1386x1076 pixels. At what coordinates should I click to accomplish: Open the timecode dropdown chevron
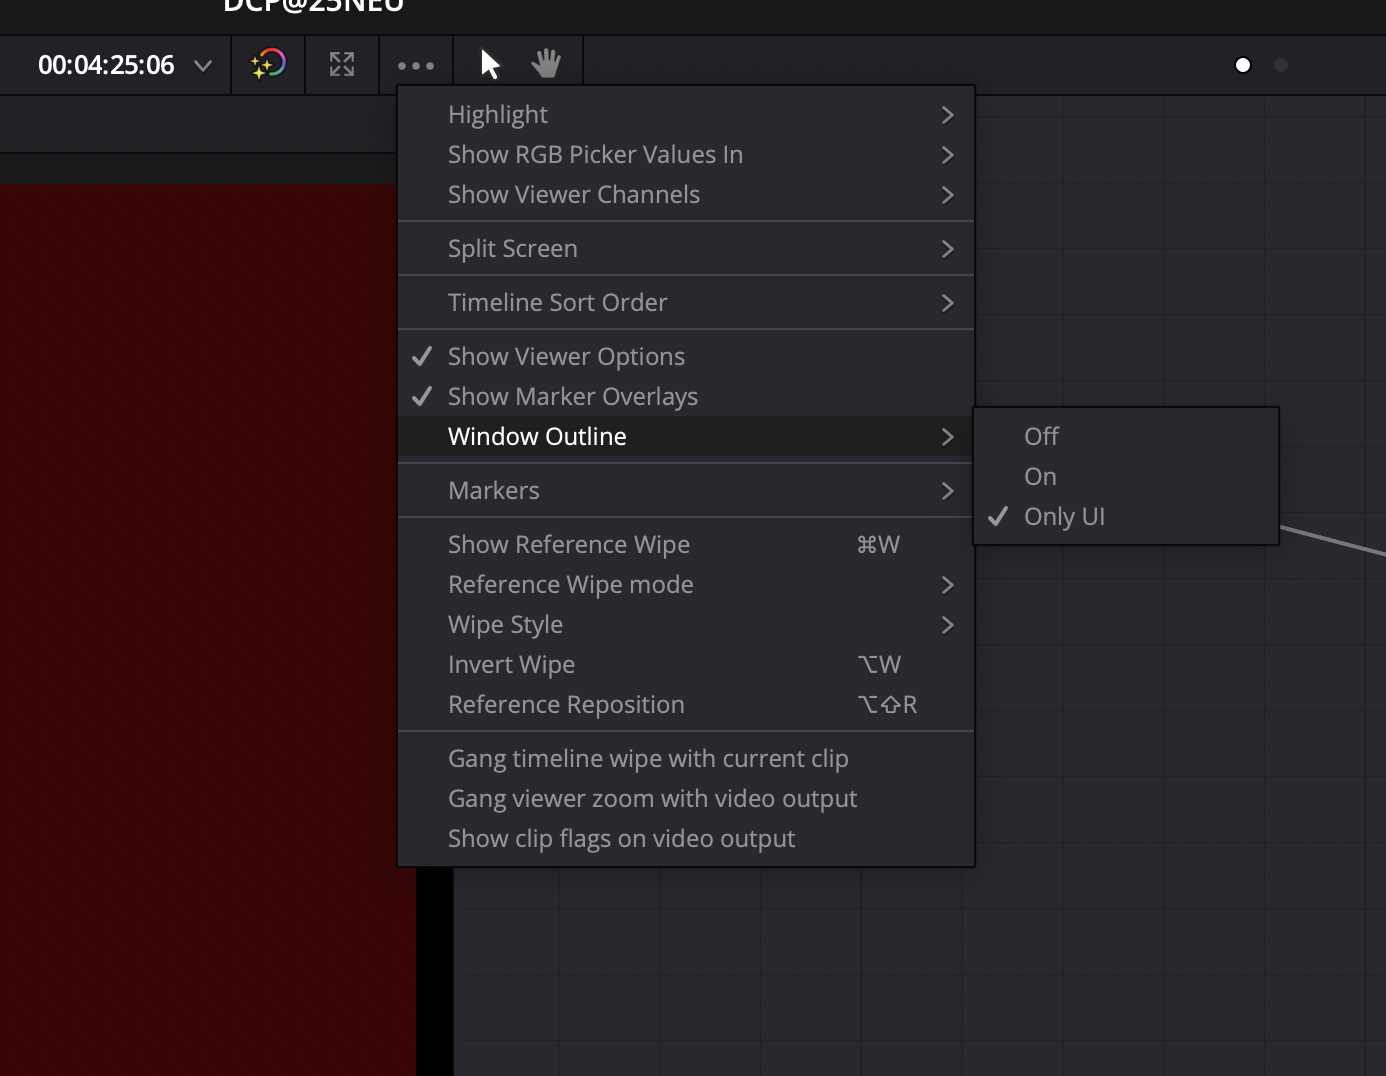coord(203,66)
